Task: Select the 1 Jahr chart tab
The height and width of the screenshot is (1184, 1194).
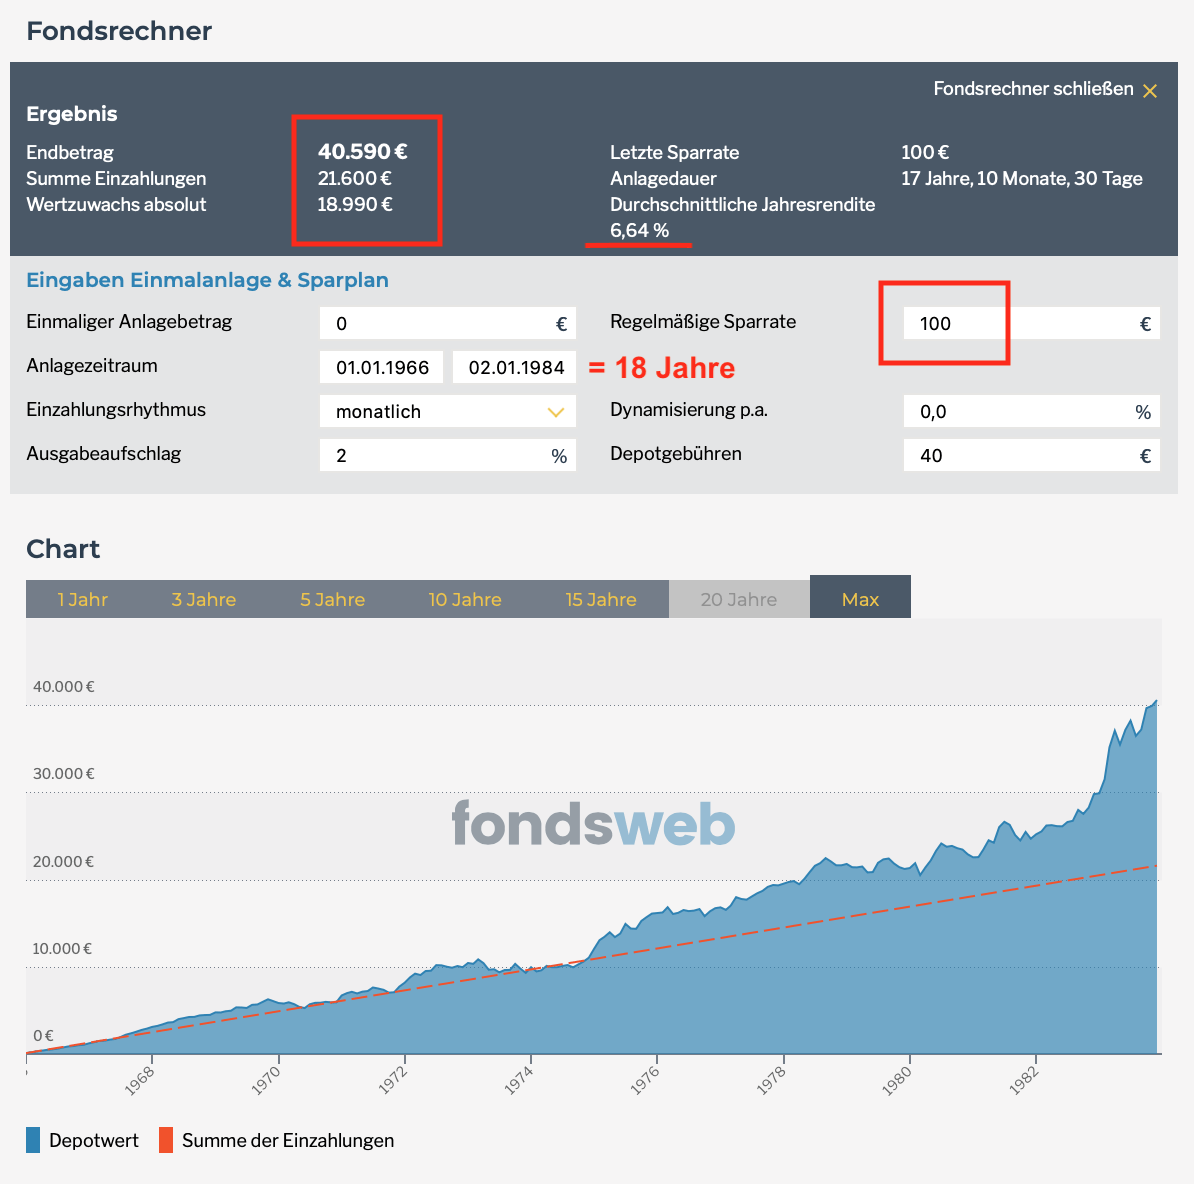Action: (x=82, y=599)
